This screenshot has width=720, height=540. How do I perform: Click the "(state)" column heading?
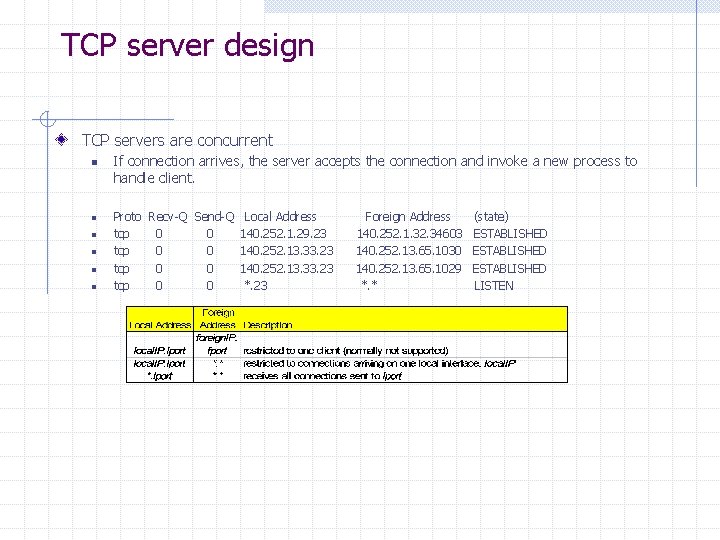pos(491,217)
